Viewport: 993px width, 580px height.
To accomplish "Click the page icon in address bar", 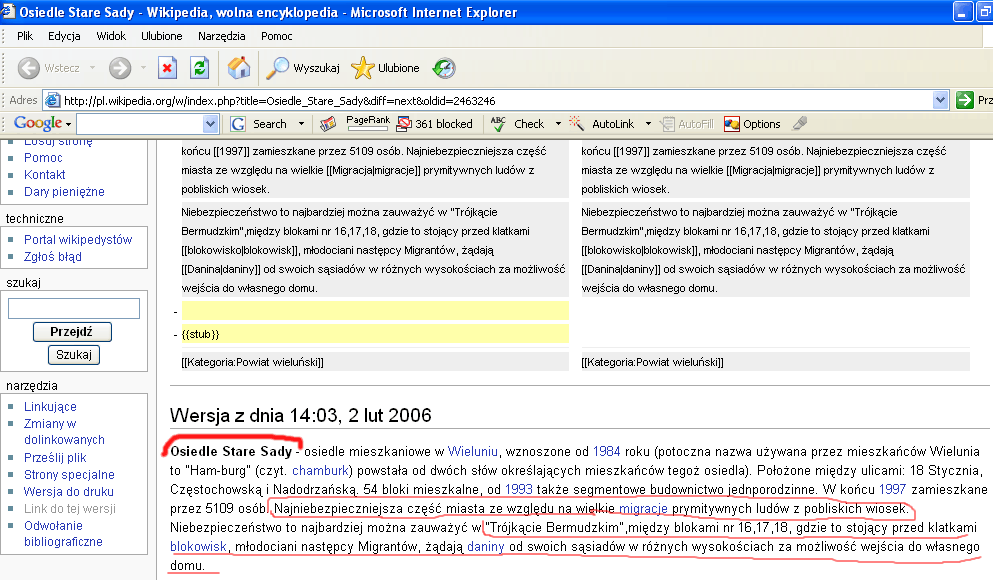I will pos(53,100).
